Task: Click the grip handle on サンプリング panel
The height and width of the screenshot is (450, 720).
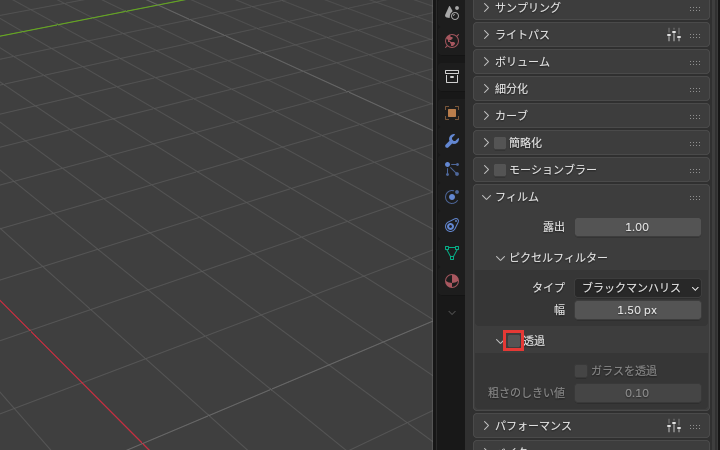Action: coord(695,8)
